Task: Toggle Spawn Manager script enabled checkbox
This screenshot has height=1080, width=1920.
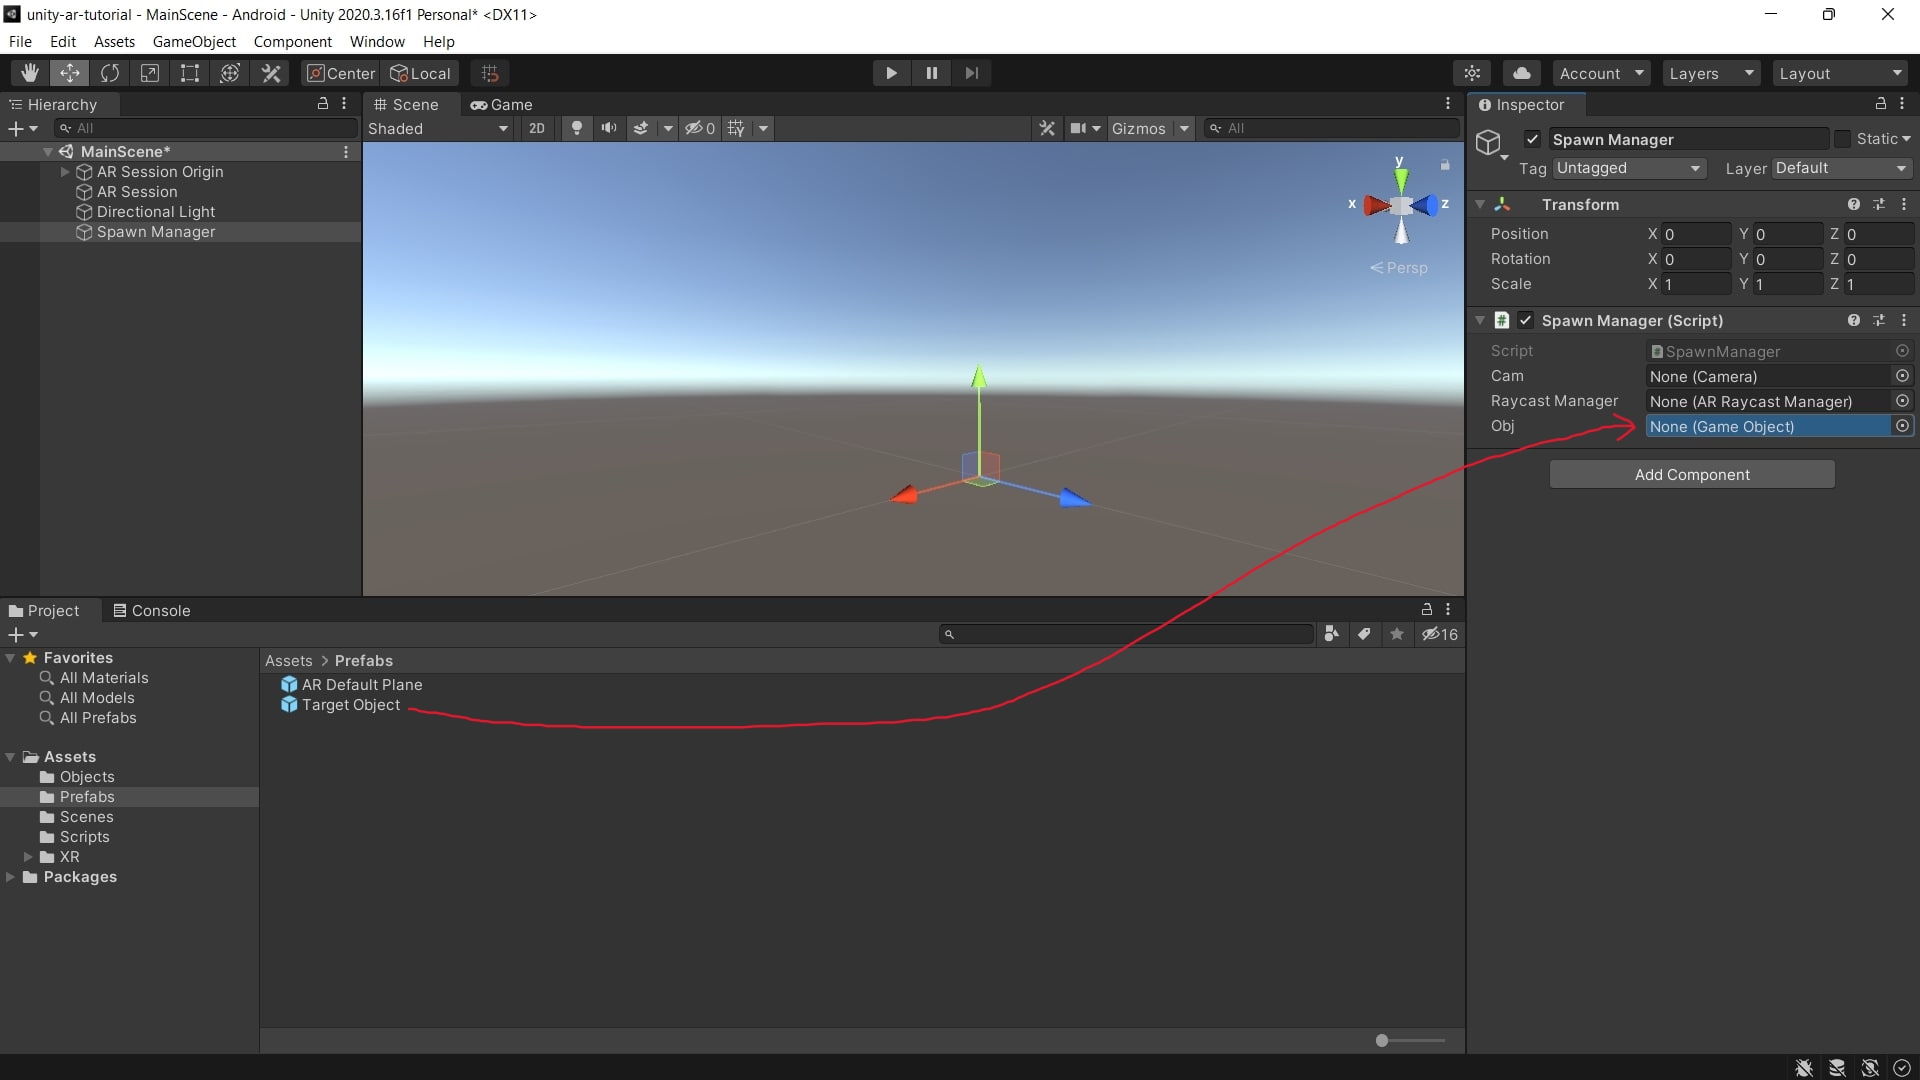Action: tap(1525, 320)
